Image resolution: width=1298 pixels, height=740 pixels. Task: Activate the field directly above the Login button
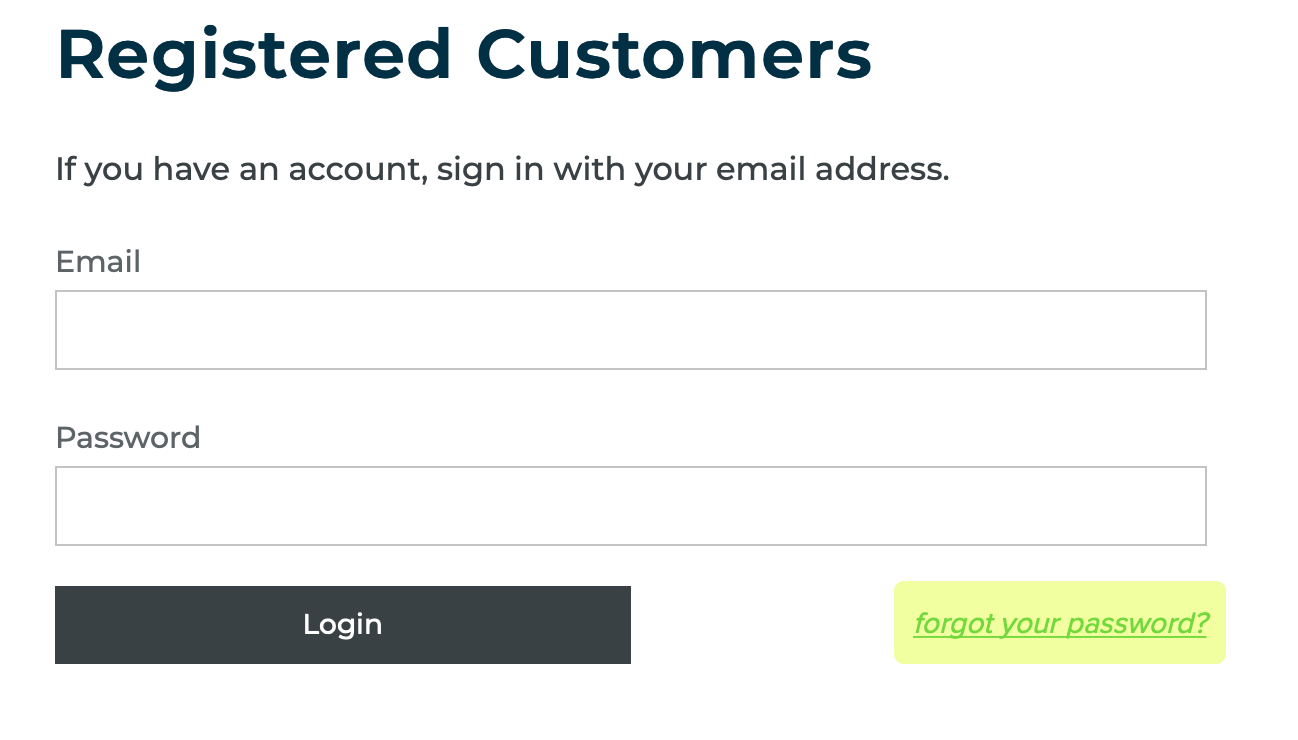tap(630, 506)
